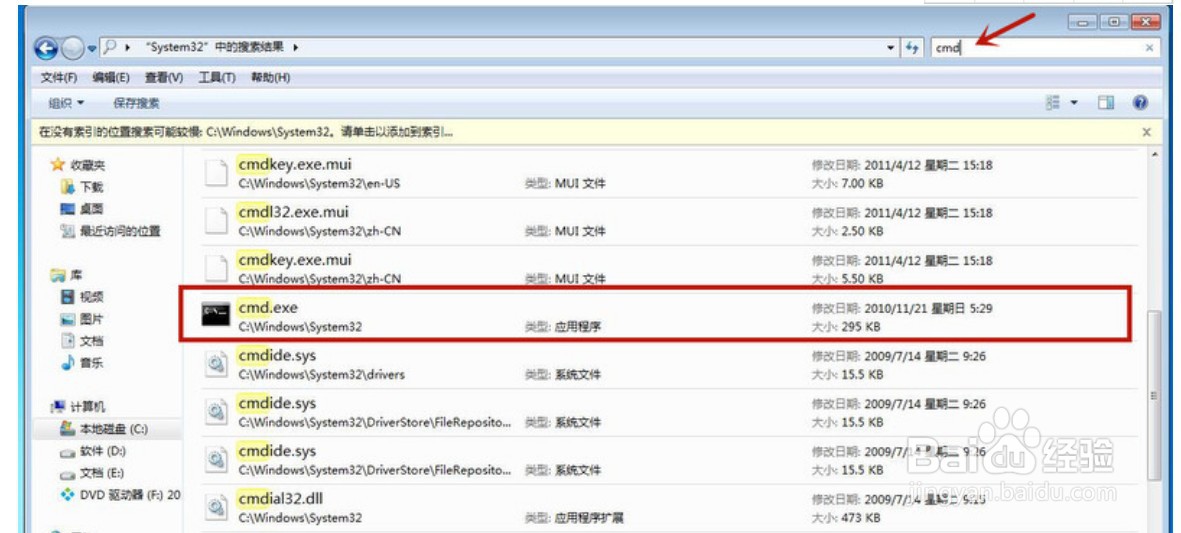Open the 组织 dropdown
Viewport: 1181px width, 533px height.
click(66, 102)
